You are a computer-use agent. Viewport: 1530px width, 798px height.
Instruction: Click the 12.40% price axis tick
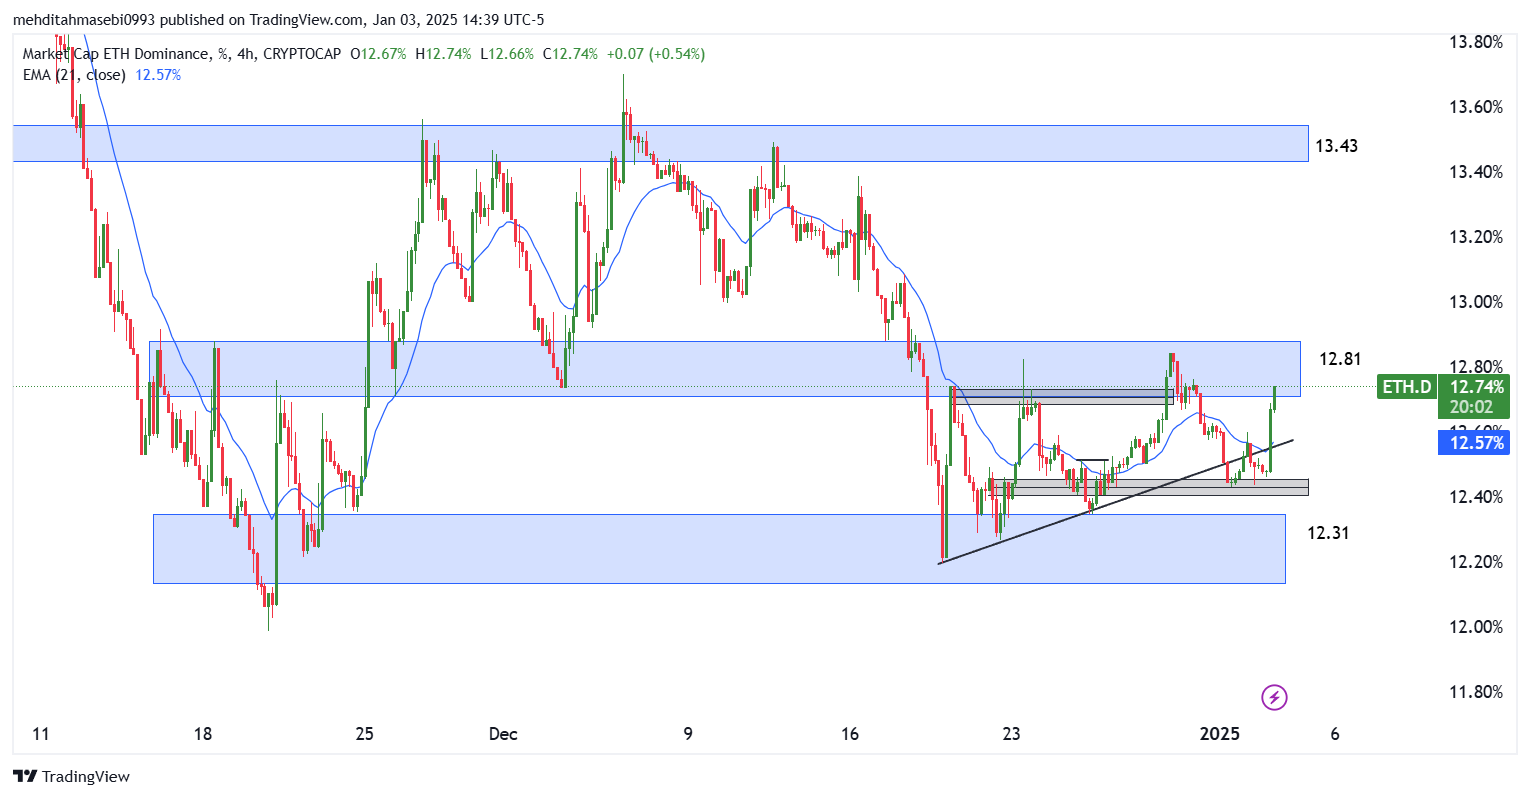pos(1476,497)
